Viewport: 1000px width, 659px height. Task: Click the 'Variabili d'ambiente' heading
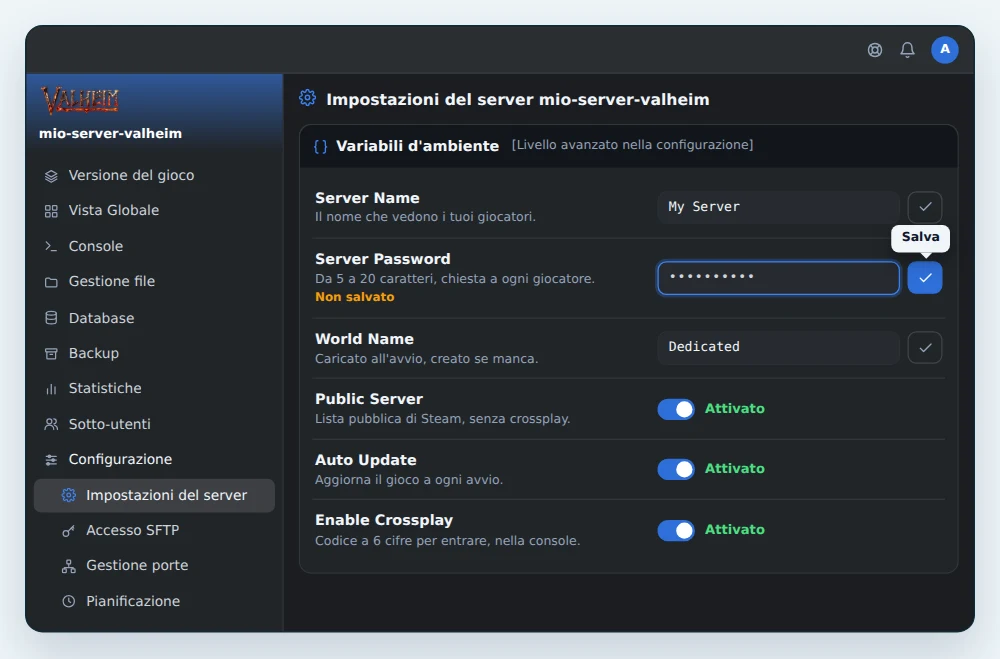click(x=418, y=146)
